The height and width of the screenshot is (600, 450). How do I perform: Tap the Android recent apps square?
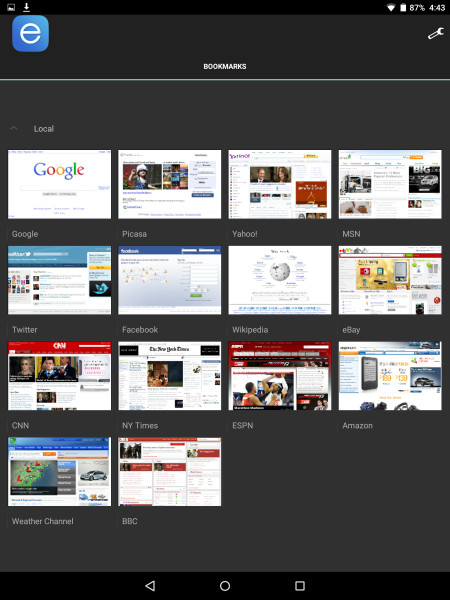tap(300, 585)
